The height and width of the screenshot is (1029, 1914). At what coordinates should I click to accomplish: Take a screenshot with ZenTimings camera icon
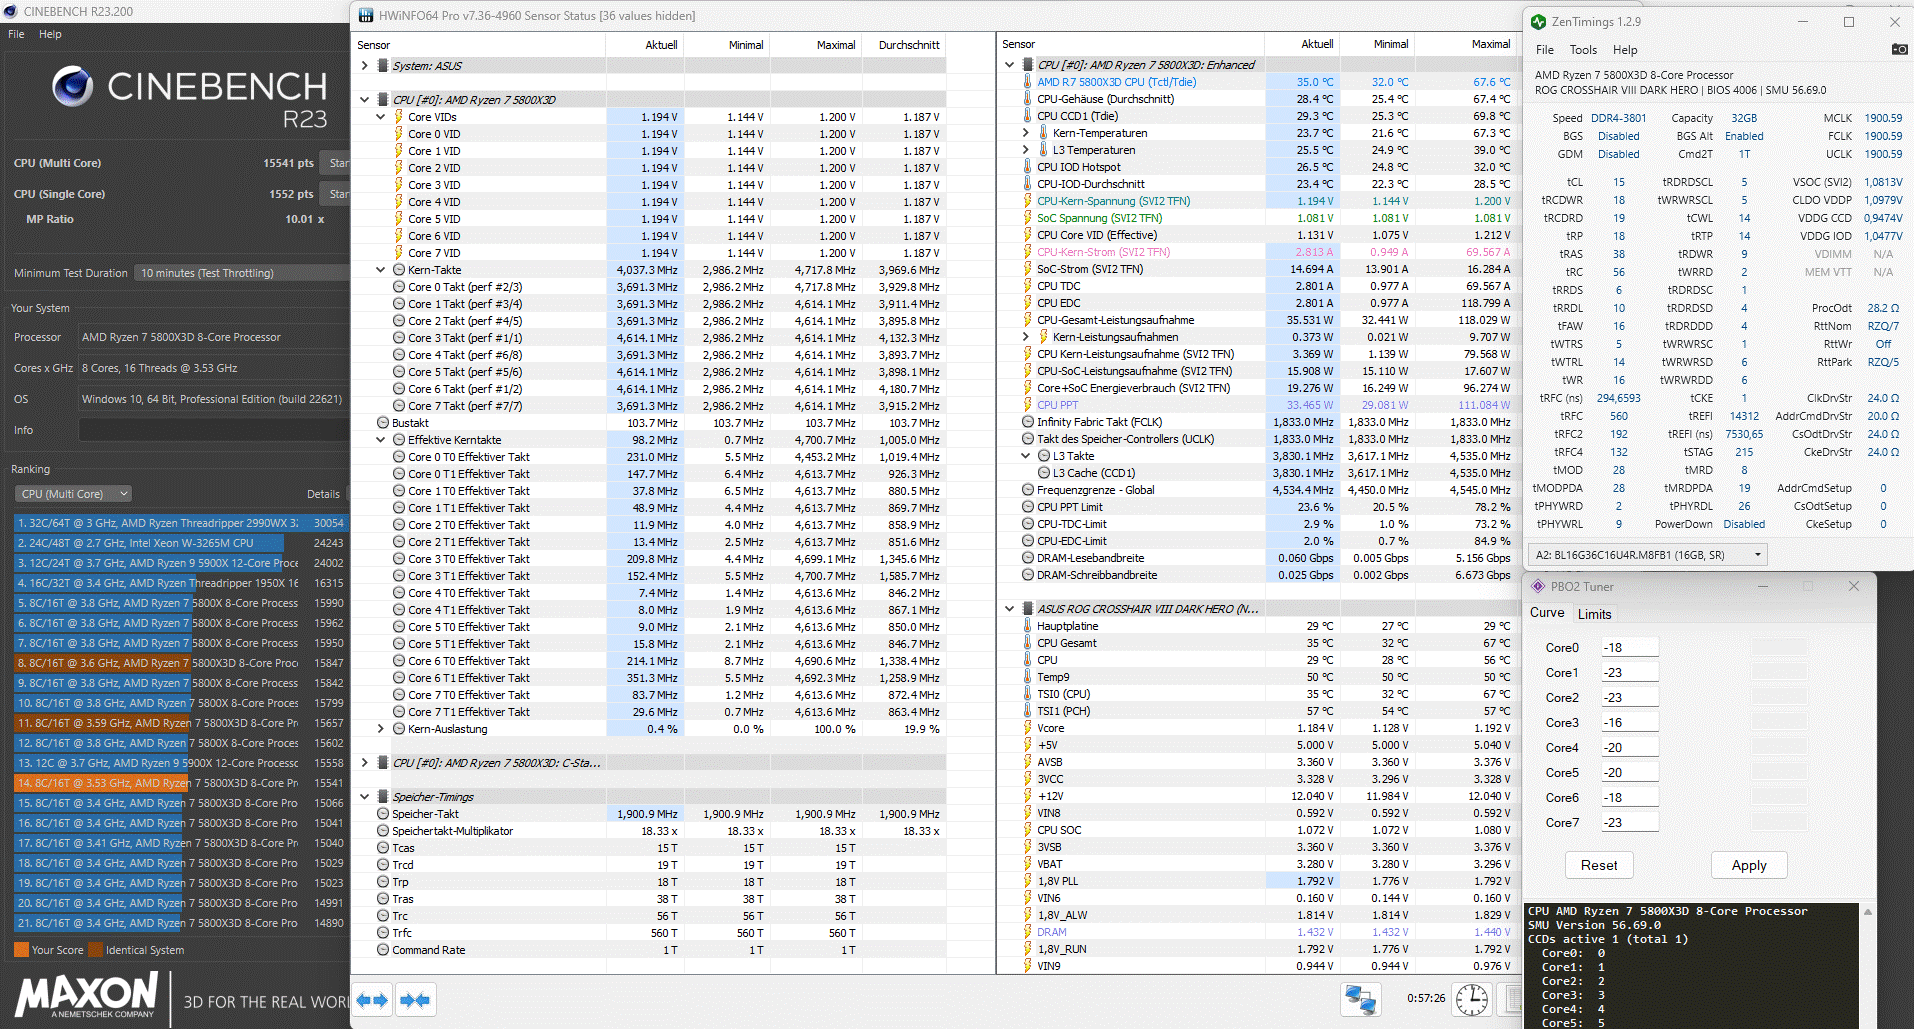tap(1899, 49)
